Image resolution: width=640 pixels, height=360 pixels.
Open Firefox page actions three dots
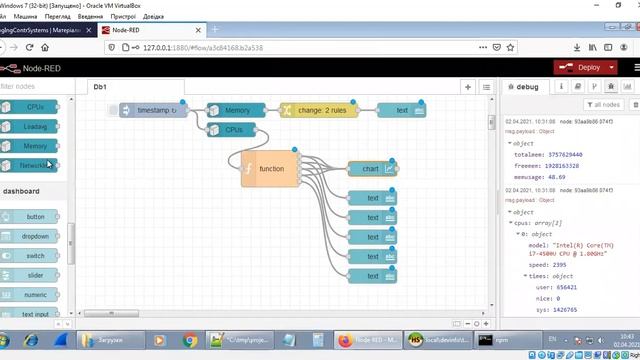click(x=483, y=47)
